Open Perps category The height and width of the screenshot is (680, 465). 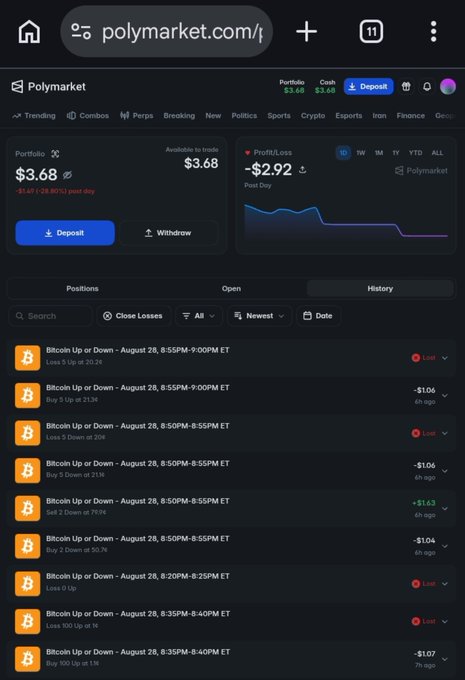point(137,116)
